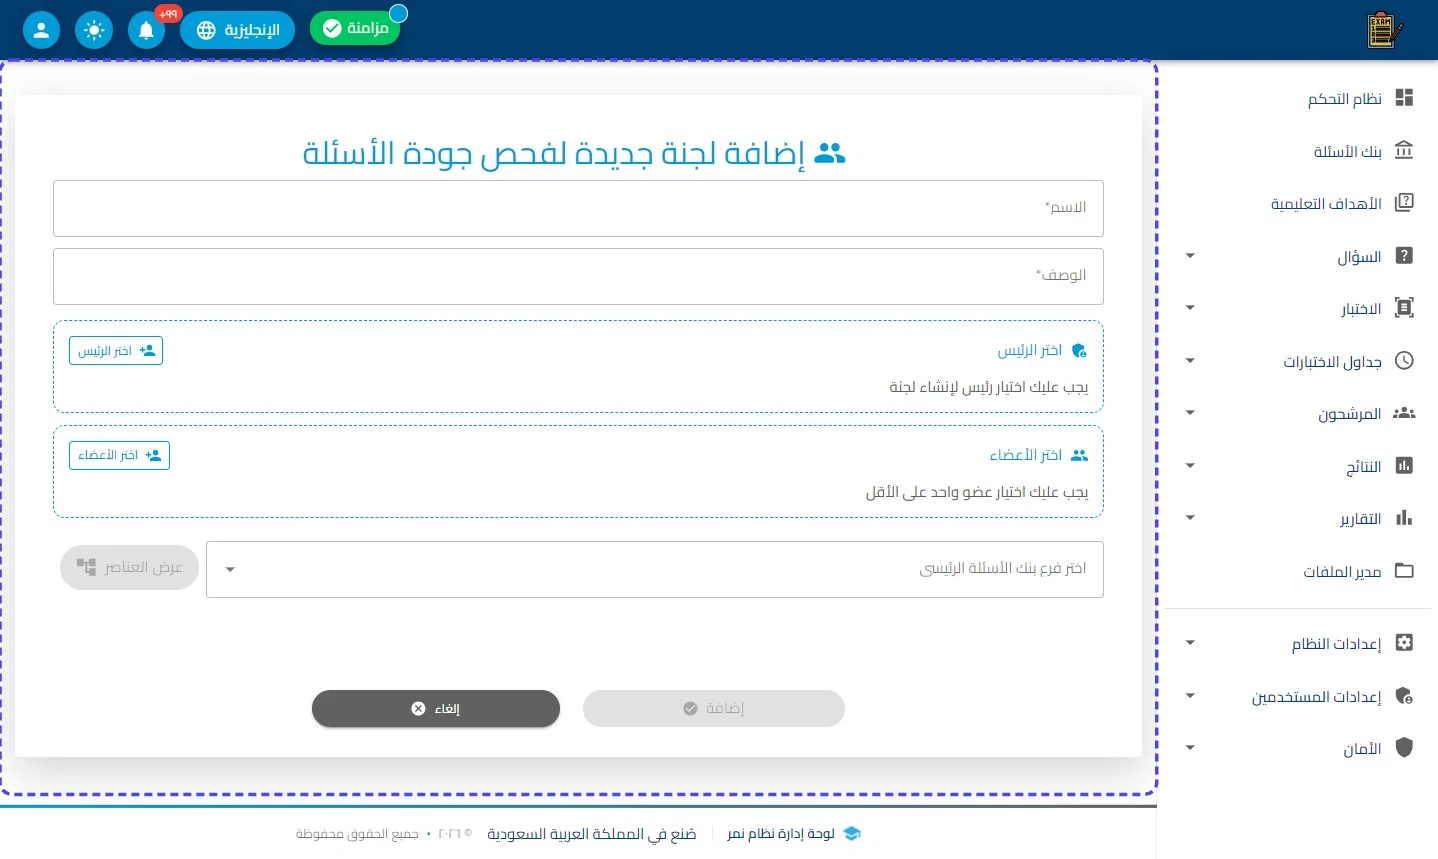Expand جداول الاختبارات menu arrow
Image resolution: width=1438 pixels, height=859 pixels.
tap(1190, 361)
